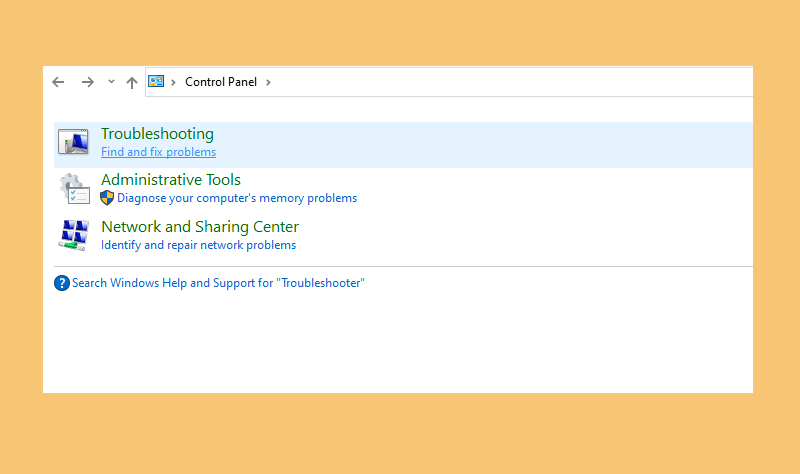This screenshot has width=800, height=474.
Task: Open the Troubleshooting monitor icon
Action: (73, 142)
